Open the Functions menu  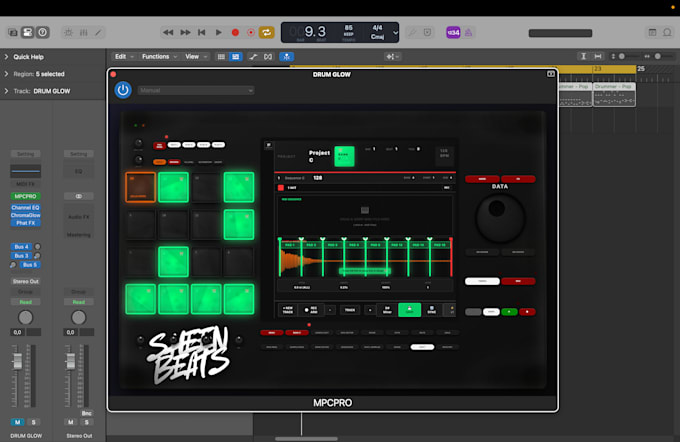coord(159,57)
